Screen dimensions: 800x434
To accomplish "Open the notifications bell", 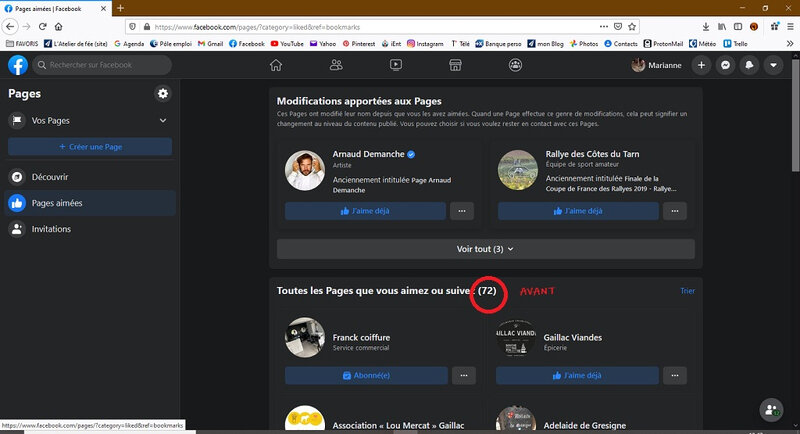I will (x=749, y=65).
